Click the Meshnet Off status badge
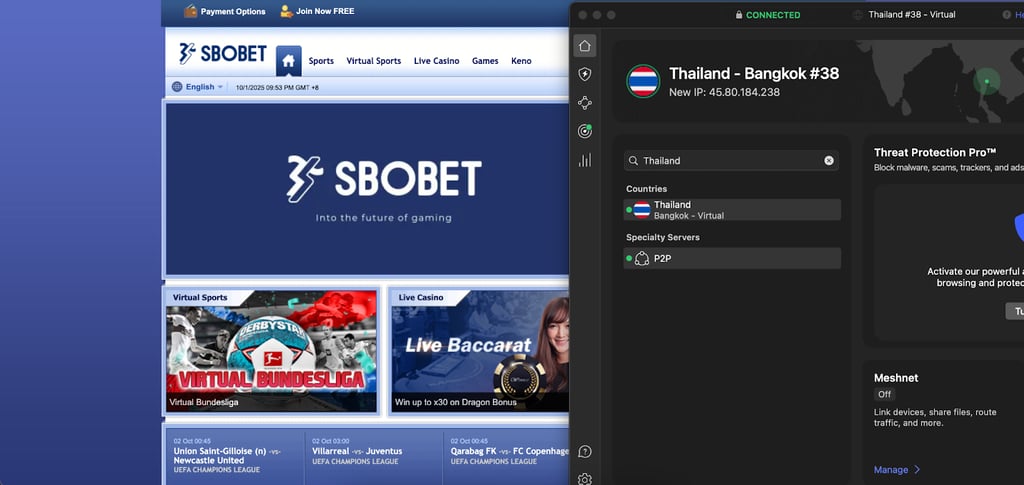The width and height of the screenshot is (1024, 485). [884, 394]
